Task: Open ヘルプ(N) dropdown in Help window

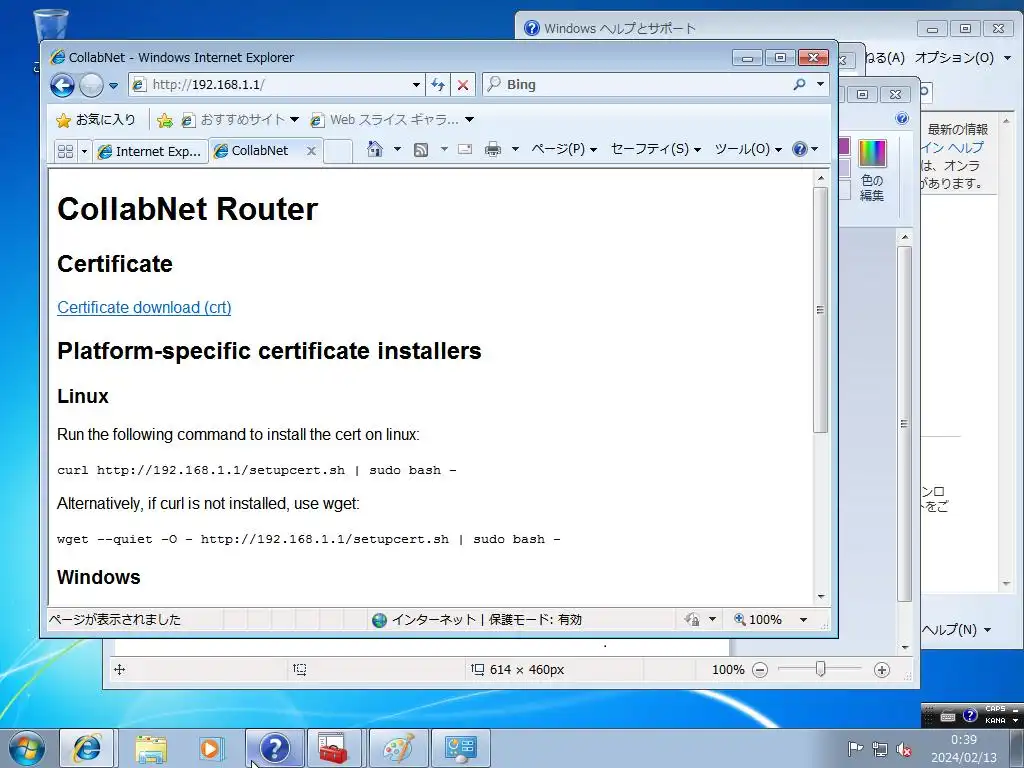Action: click(x=957, y=630)
